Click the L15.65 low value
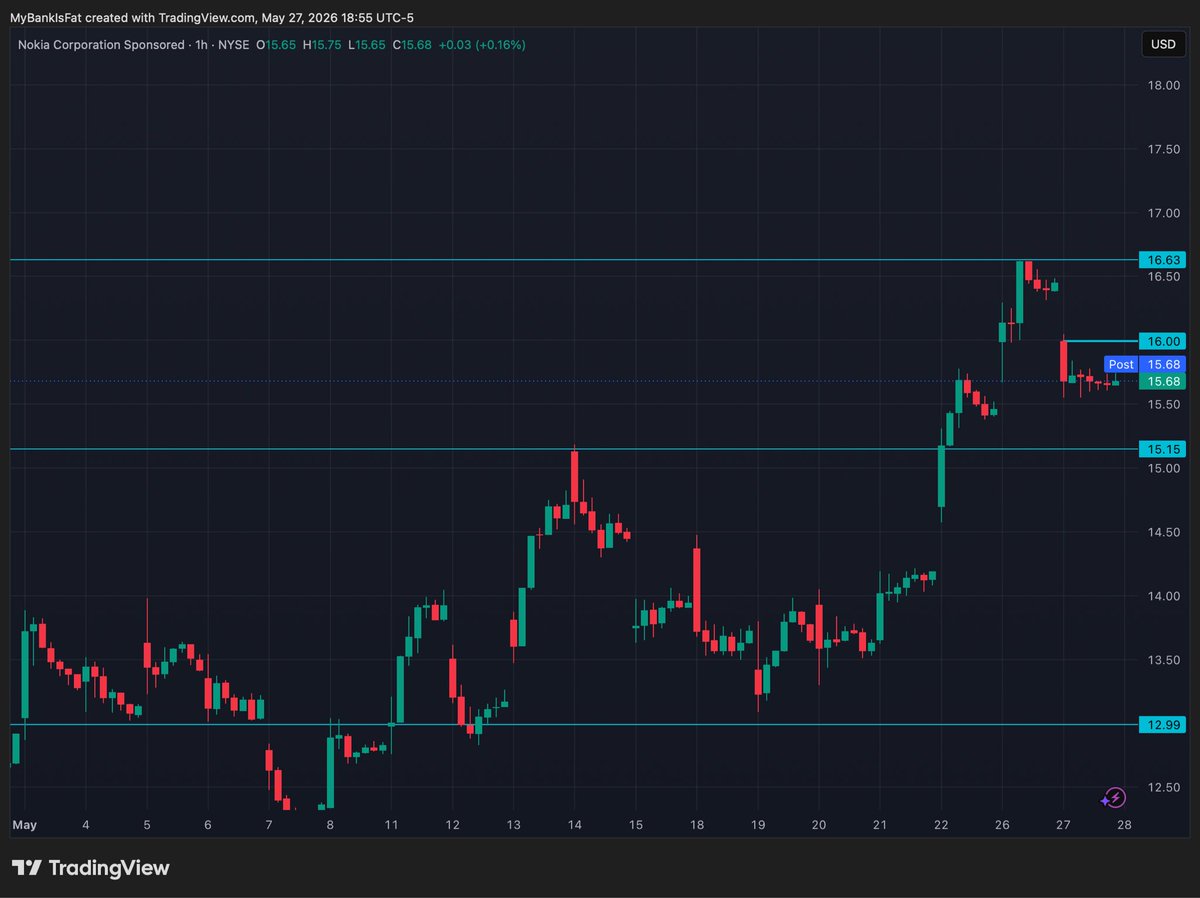The height and width of the screenshot is (898, 1200). 367,45
